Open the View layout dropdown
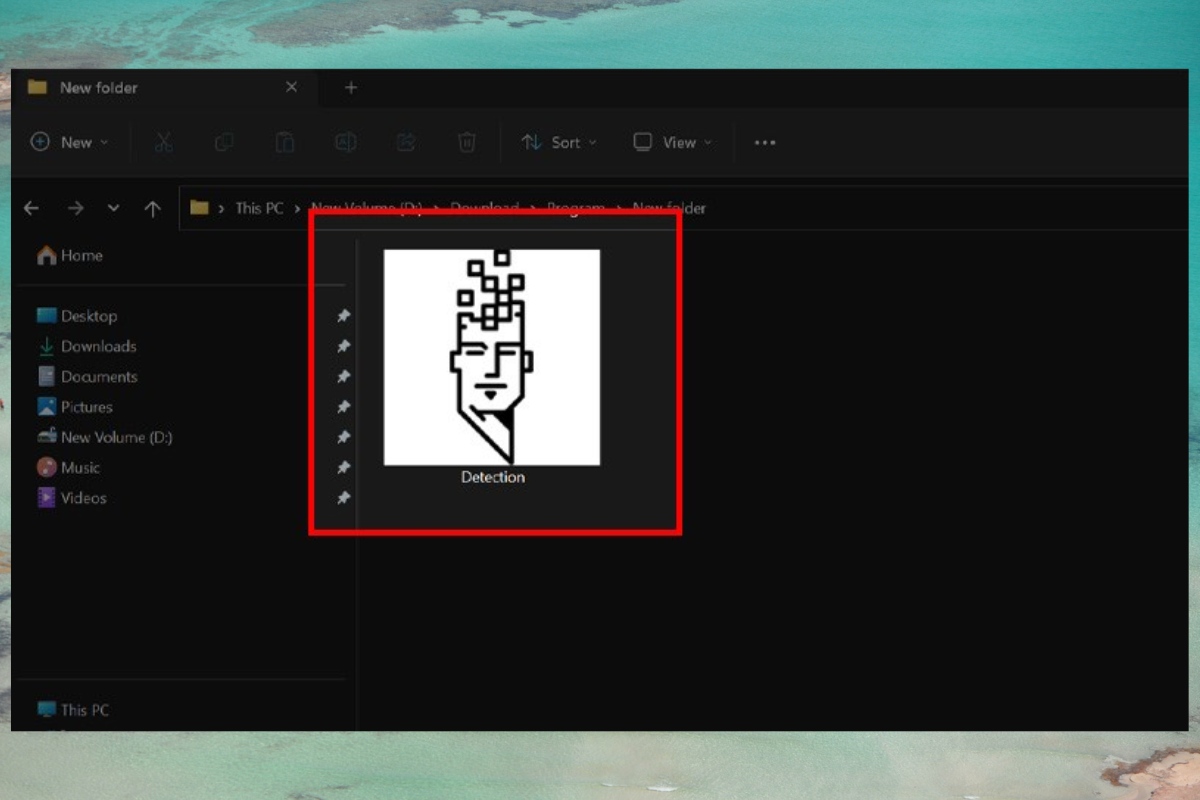This screenshot has width=1200, height=800. coord(673,143)
